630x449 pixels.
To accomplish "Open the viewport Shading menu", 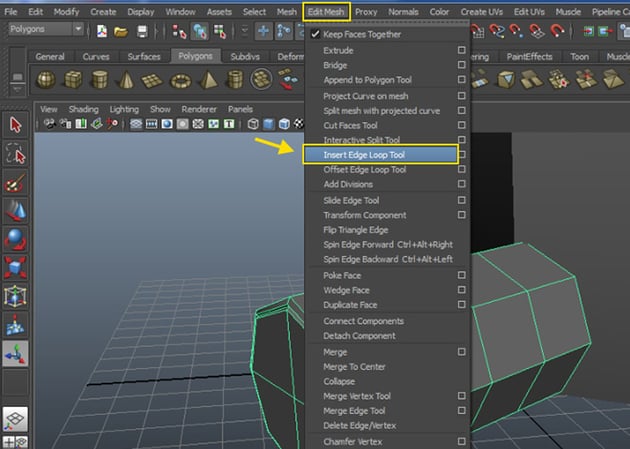I will (83, 109).
